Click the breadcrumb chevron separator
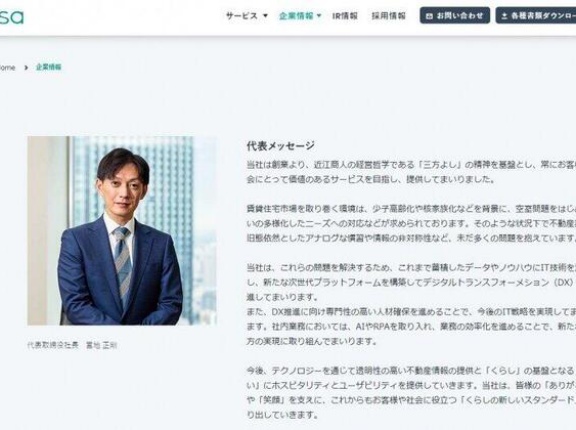This screenshot has height=430, width=576. (26, 68)
